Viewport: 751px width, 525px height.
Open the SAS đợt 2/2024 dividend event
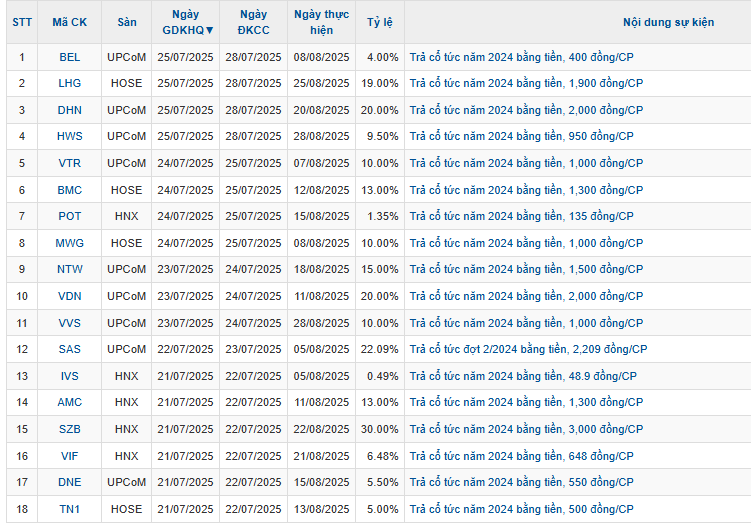pyautogui.click(x=528, y=349)
